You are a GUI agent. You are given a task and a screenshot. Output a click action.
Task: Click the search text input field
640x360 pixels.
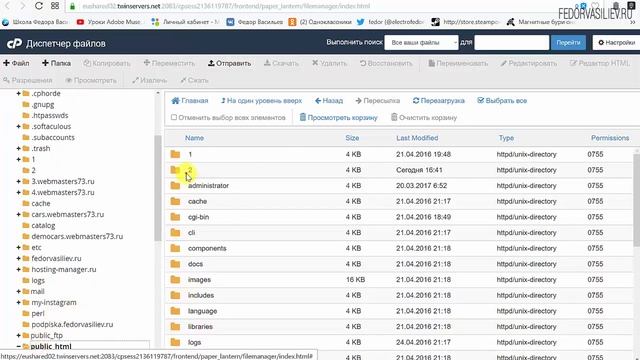pyautogui.click(x=511, y=42)
